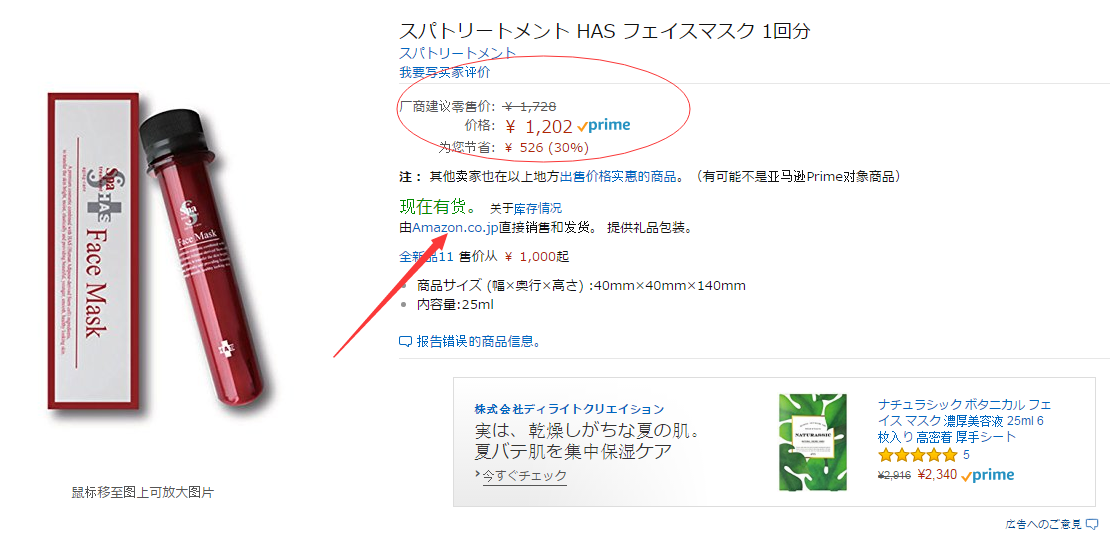This screenshot has width=1110, height=540.
Task: Click the product title スパトリートメント HAS フェイスマスク
Action: point(604,31)
